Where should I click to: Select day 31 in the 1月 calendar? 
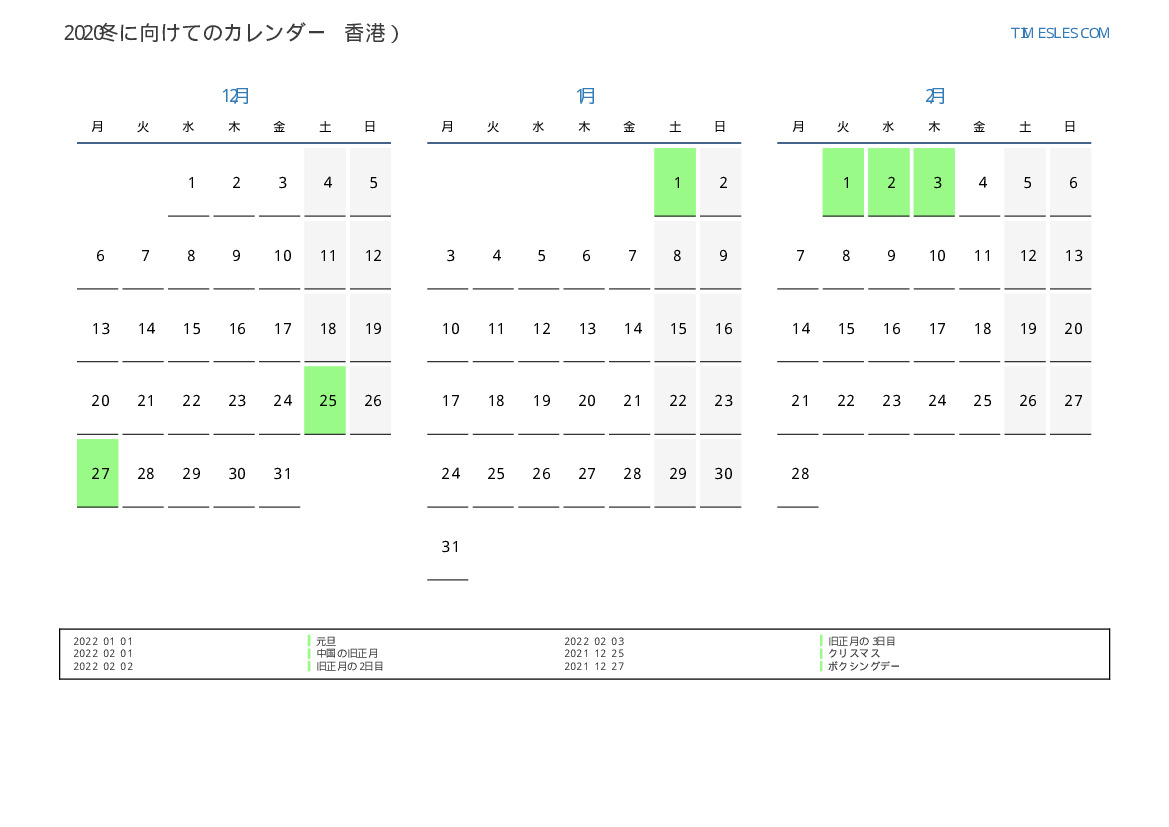click(448, 547)
